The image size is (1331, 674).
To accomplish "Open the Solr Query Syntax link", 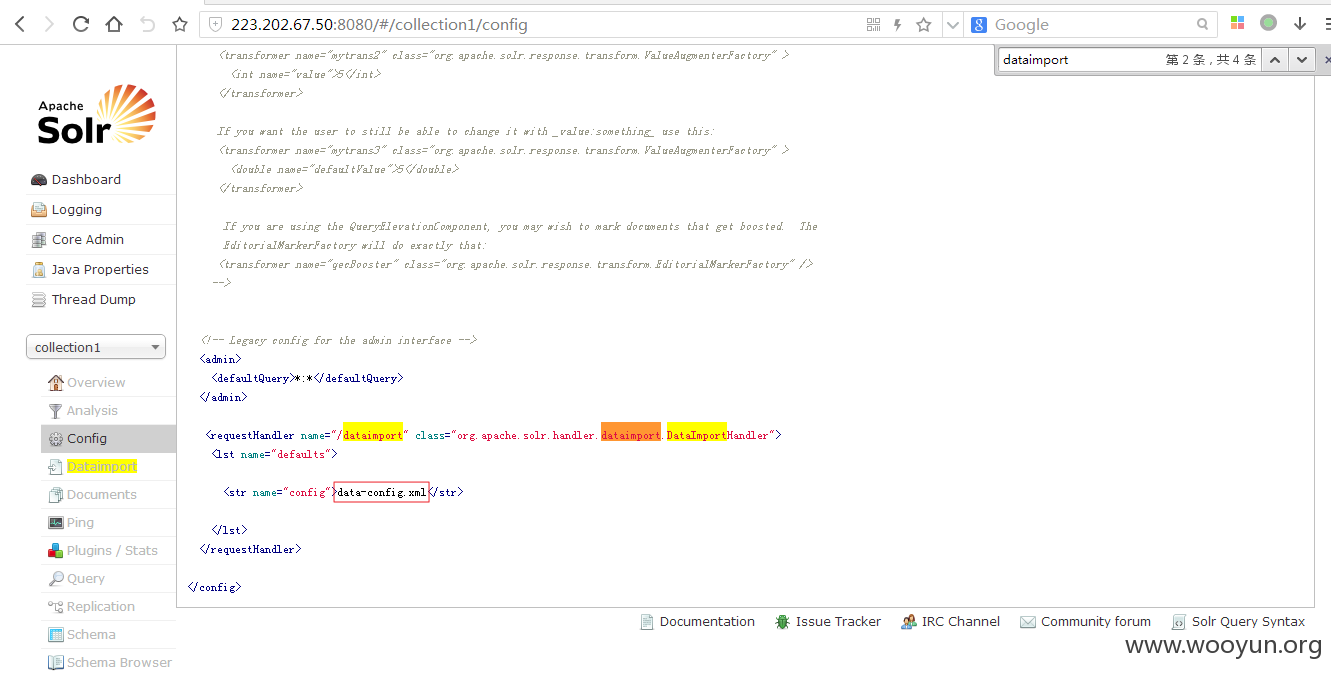I will click(1248, 621).
